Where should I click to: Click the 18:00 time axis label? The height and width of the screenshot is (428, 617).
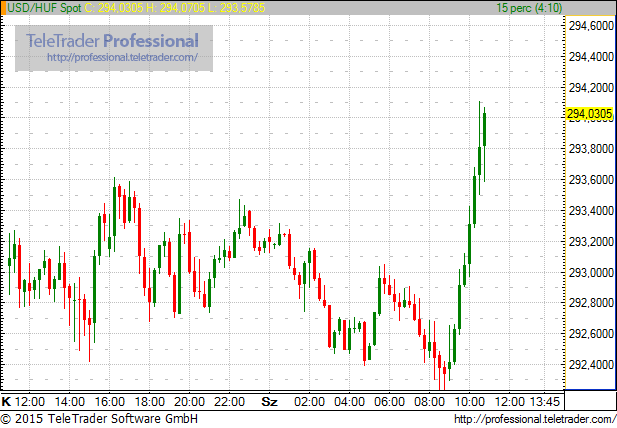point(150,402)
